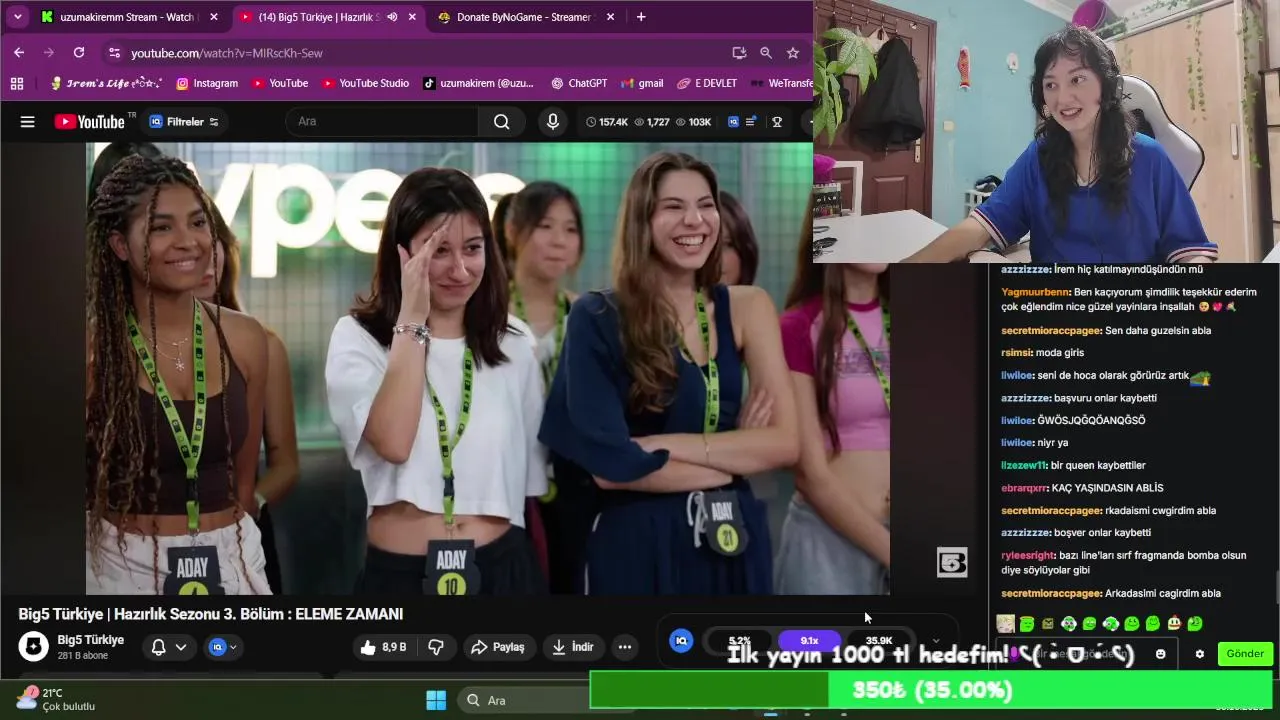The height and width of the screenshot is (720, 1280).
Task: Toggle the Filtreler filter button
Action: coord(184,122)
